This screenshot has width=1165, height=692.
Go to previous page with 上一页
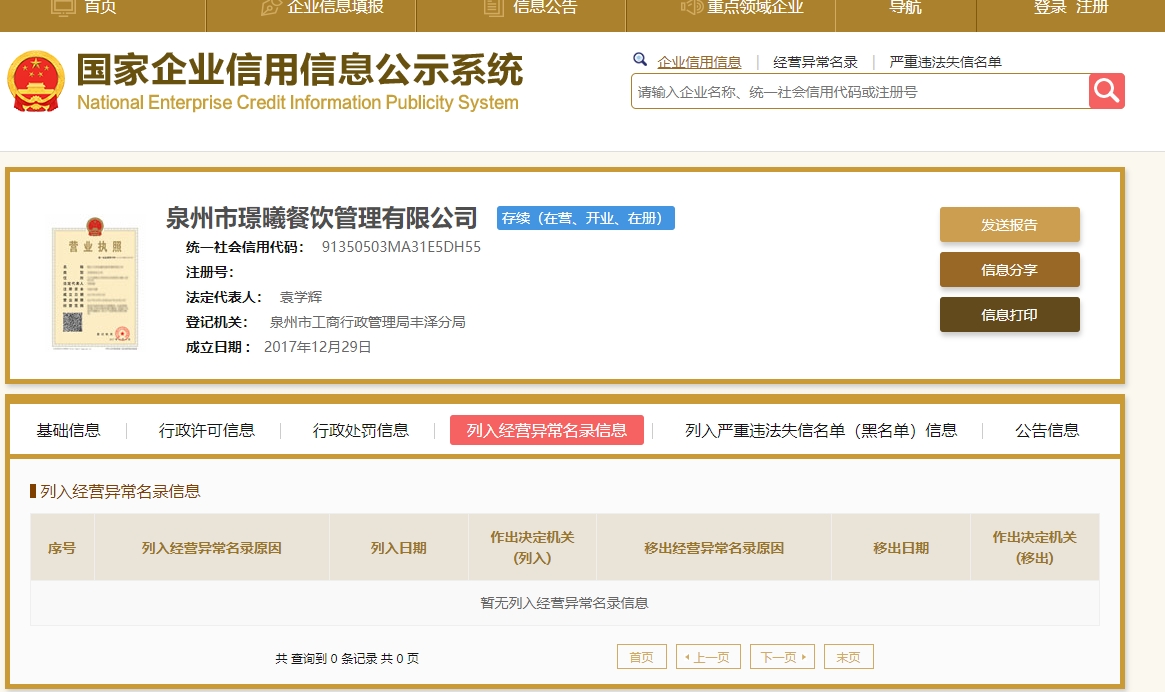(x=708, y=657)
